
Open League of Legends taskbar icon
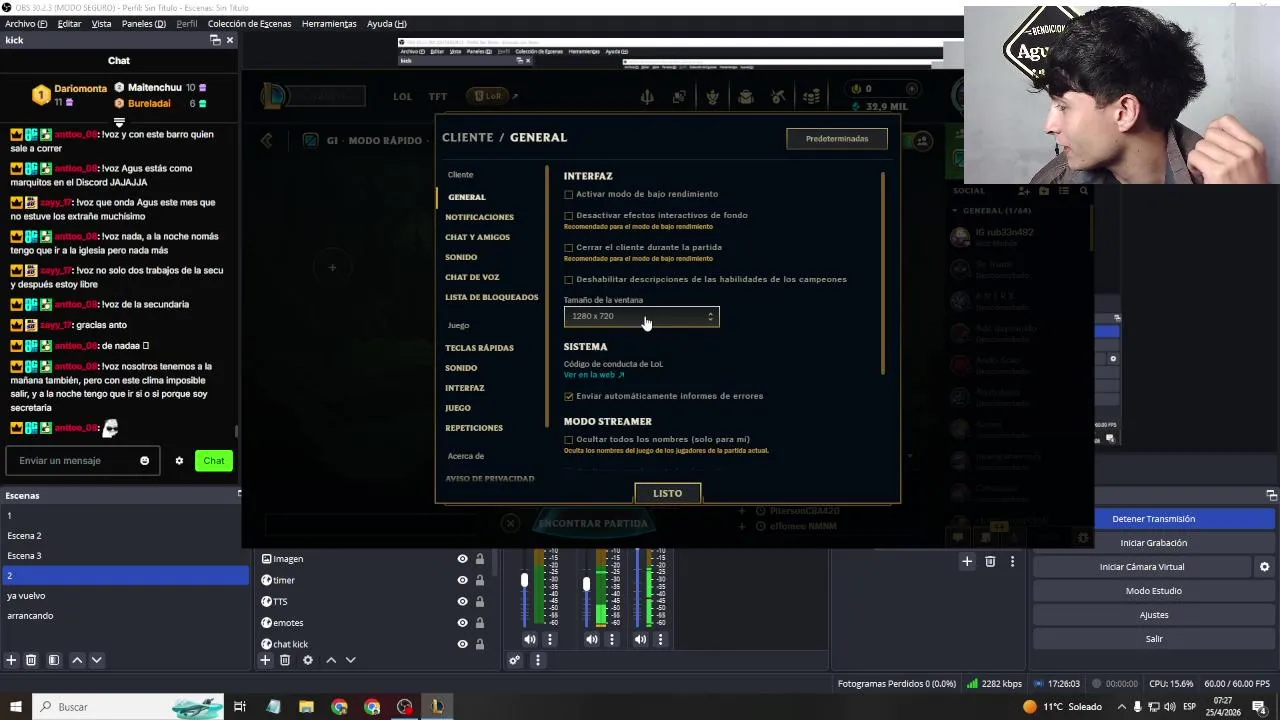437,707
